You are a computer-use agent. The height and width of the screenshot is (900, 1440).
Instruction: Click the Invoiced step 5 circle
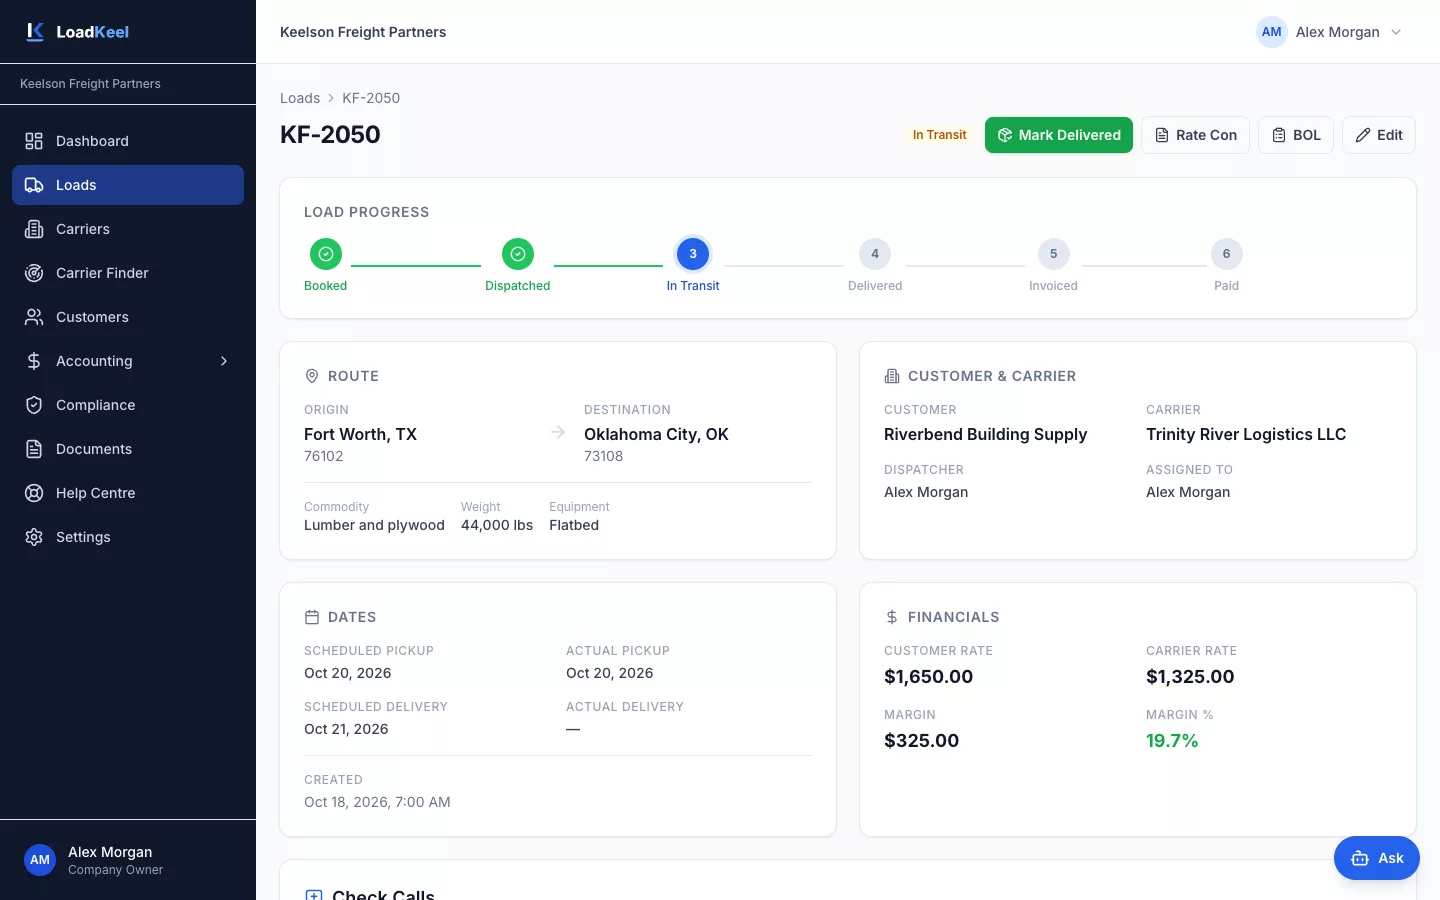1054,254
